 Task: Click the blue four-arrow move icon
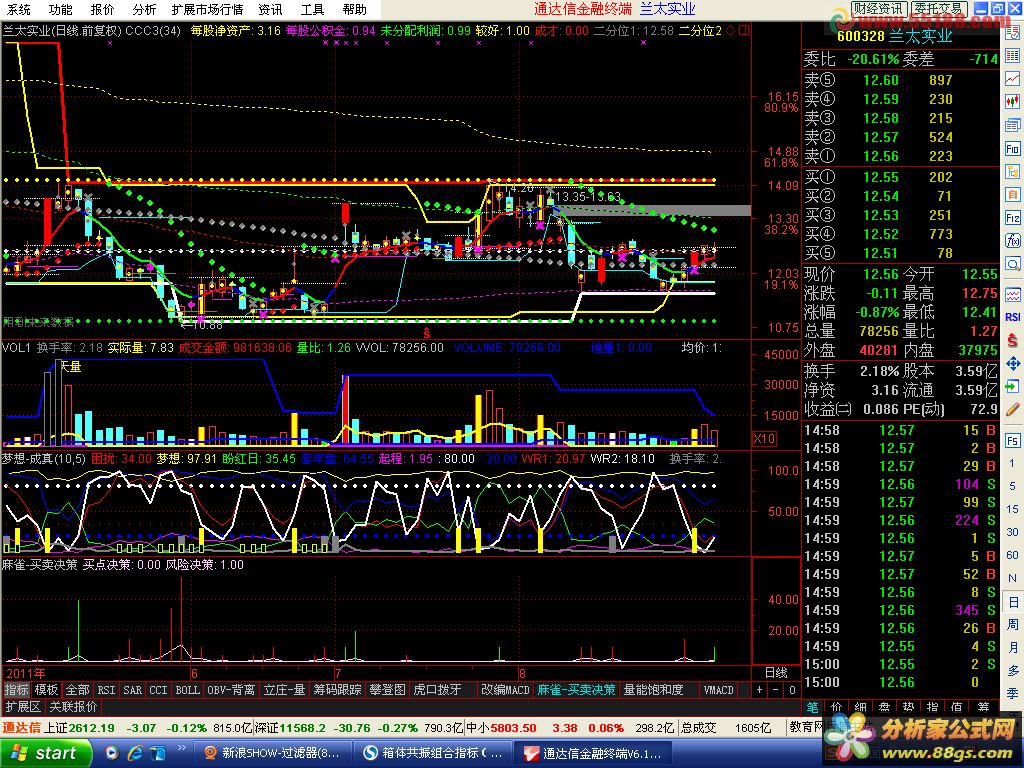[x=1013, y=363]
